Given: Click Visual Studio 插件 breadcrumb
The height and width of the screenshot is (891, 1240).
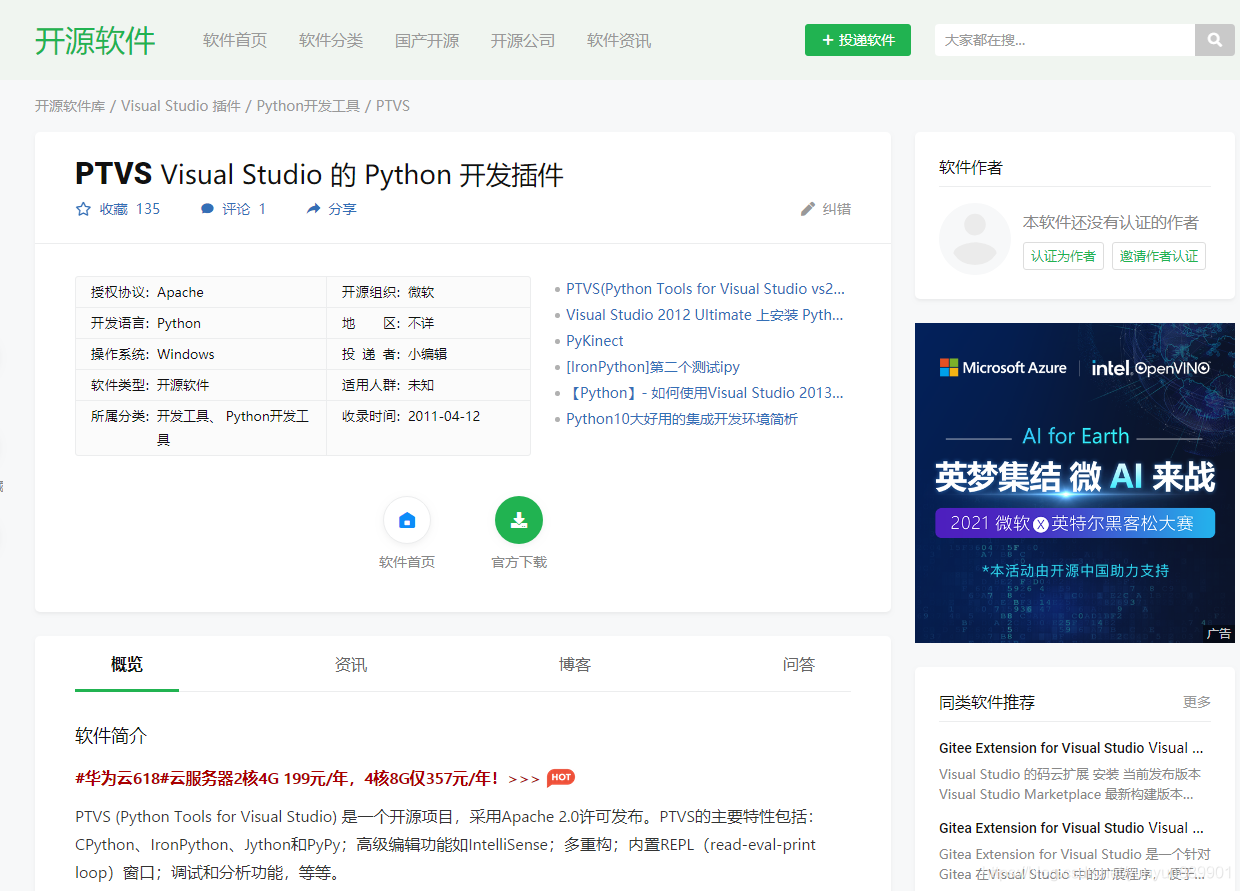Looking at the screenshot, I should [181, 106].
